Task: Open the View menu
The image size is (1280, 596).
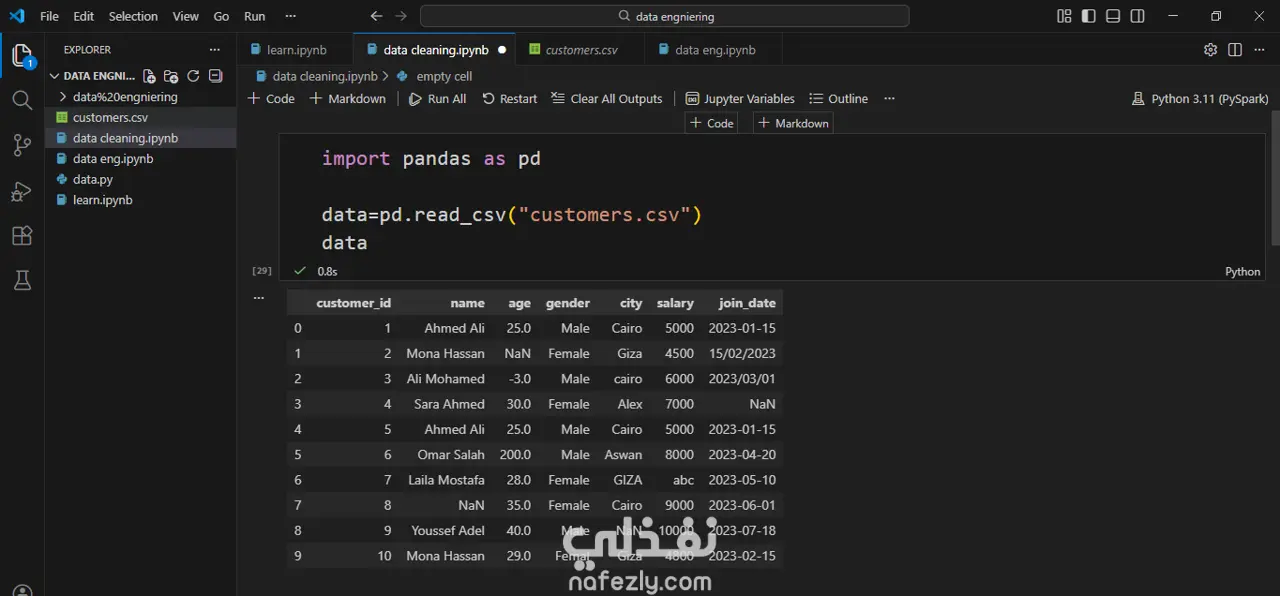Action: pos(185,16)
